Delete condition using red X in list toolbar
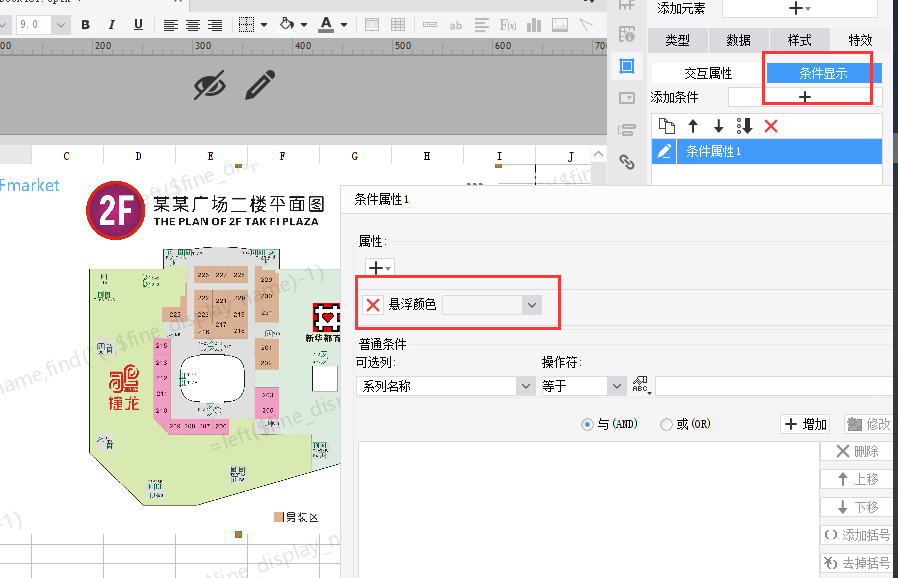This screenshot has height=578, width=898. 771,126
